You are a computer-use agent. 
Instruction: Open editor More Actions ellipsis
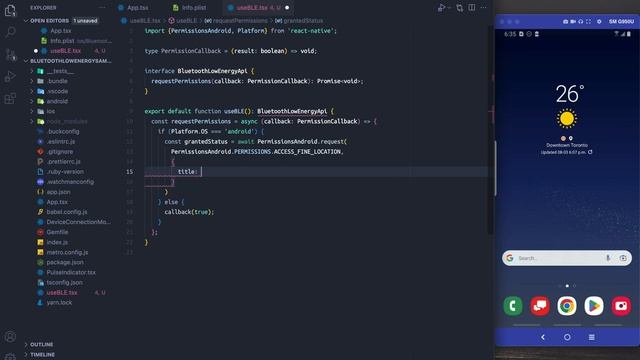[x=484, y=8]
